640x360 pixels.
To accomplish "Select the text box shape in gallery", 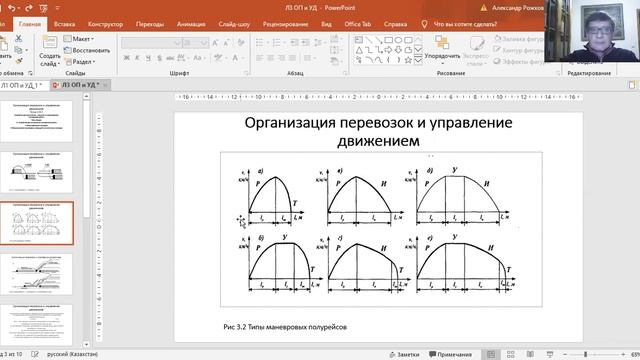I will [x=359, y=40].
